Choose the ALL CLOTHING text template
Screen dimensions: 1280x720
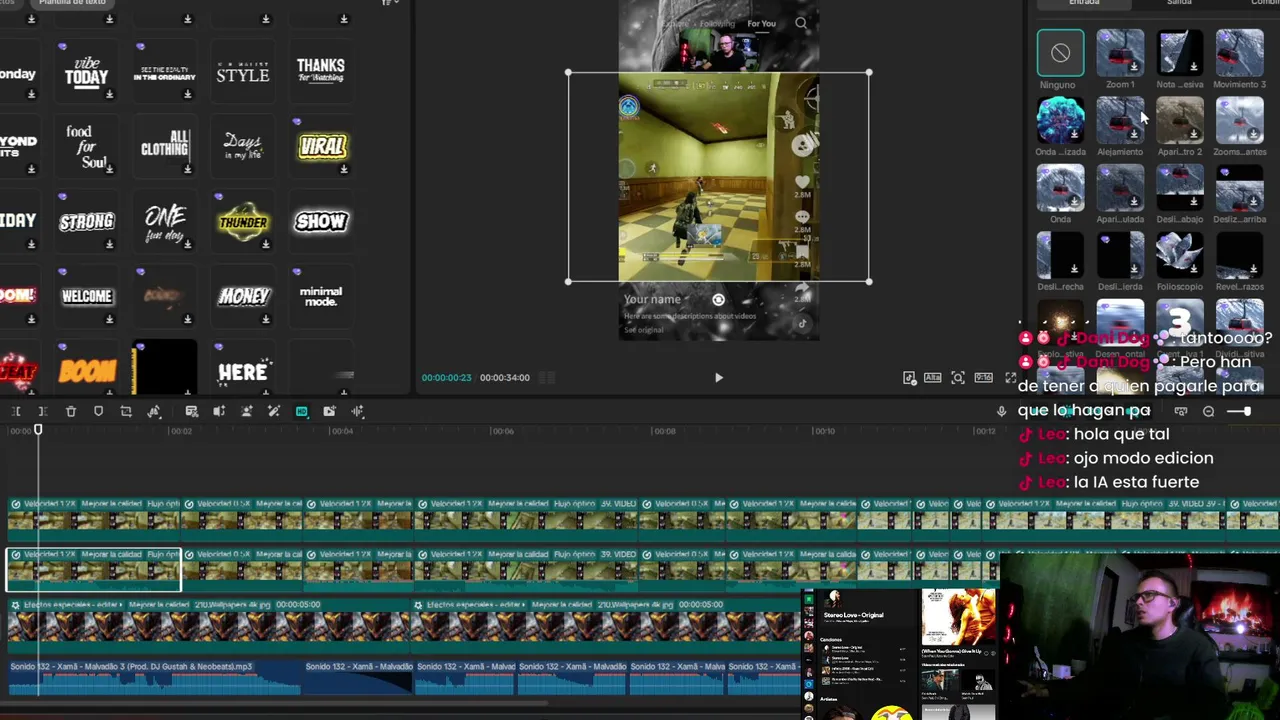pyautogui.click(x=165, y=146)
